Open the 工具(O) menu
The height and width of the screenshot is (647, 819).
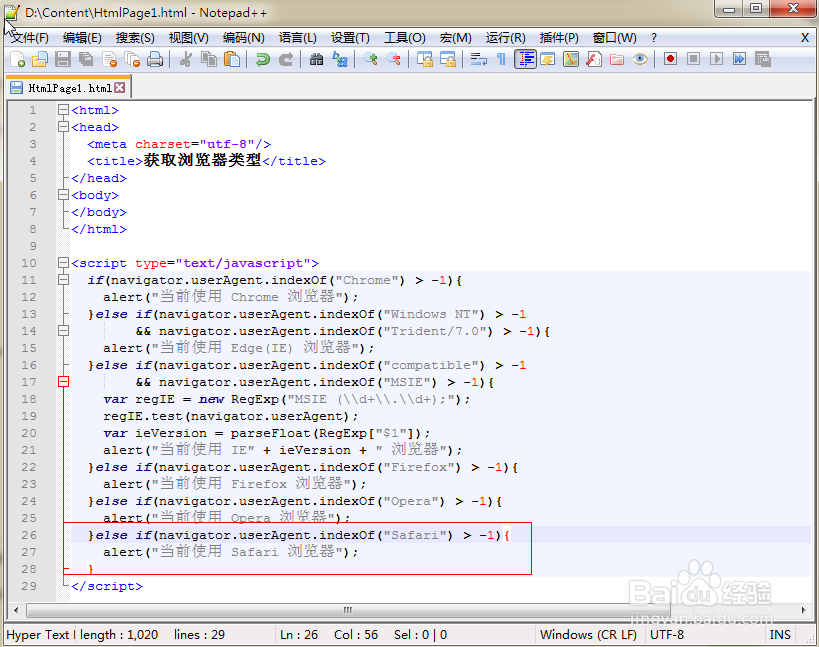click(405, 38)
